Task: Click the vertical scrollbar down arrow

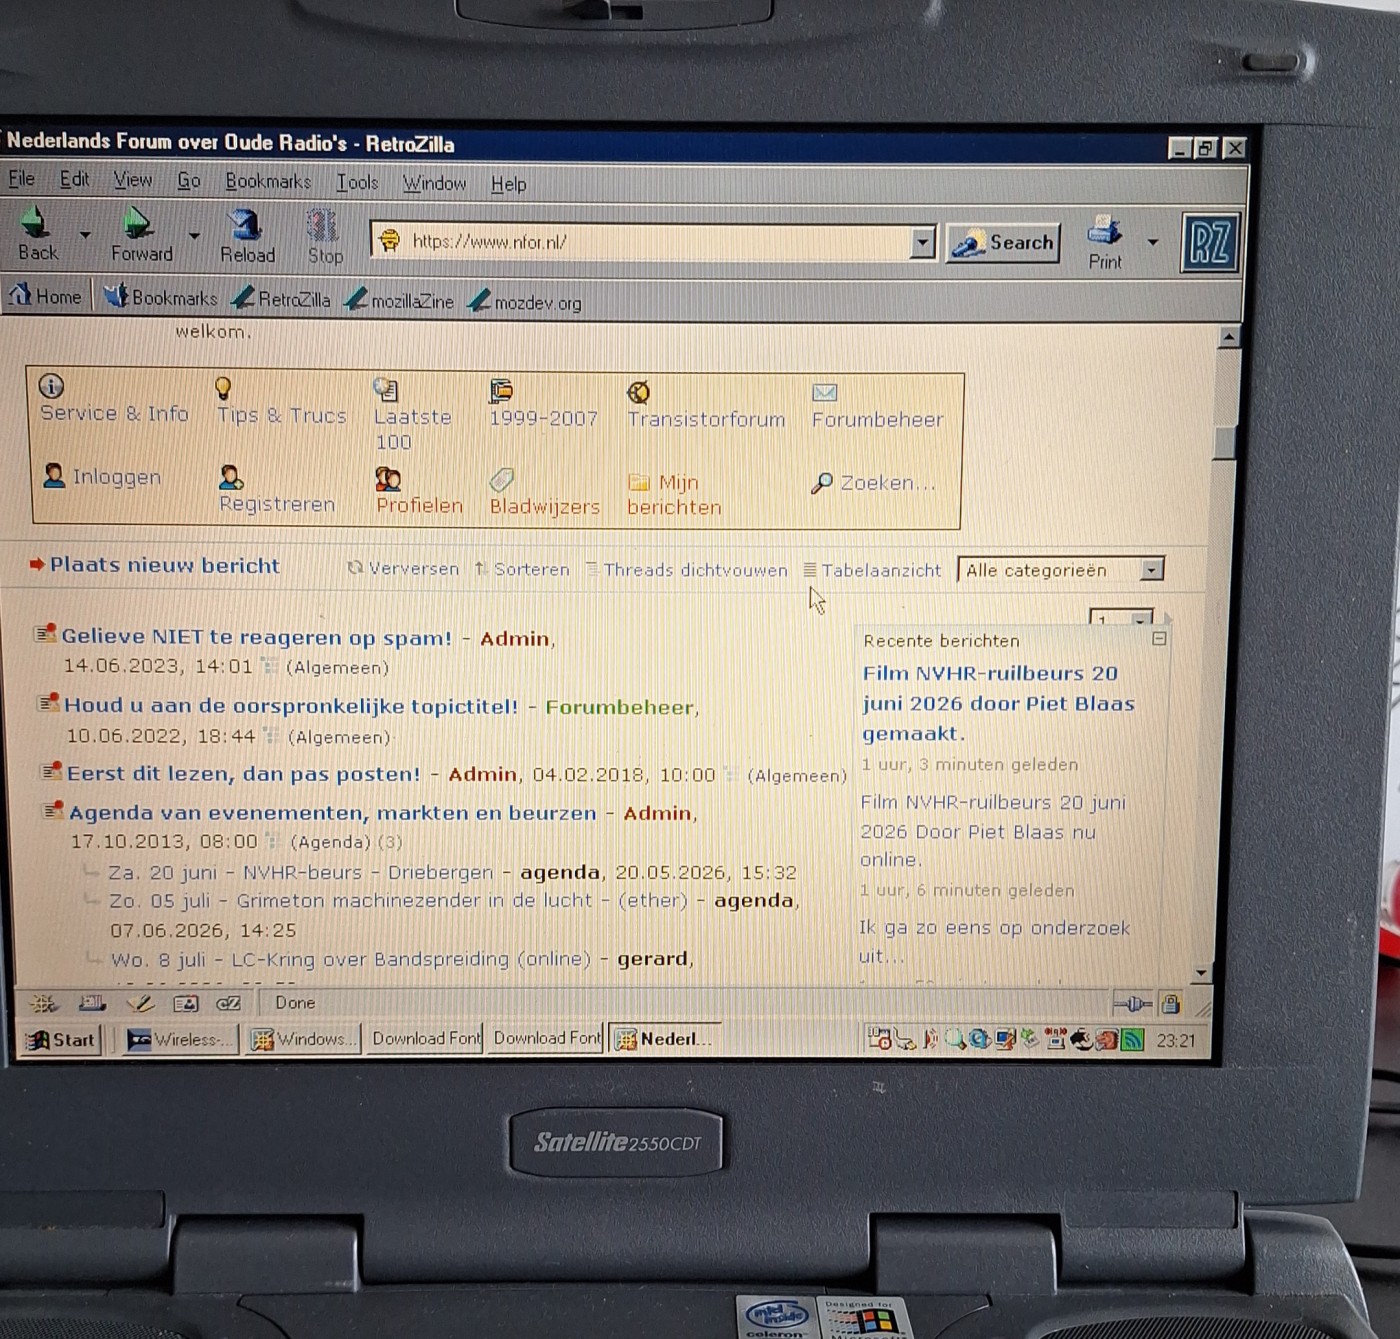Action: point(1202,972)
